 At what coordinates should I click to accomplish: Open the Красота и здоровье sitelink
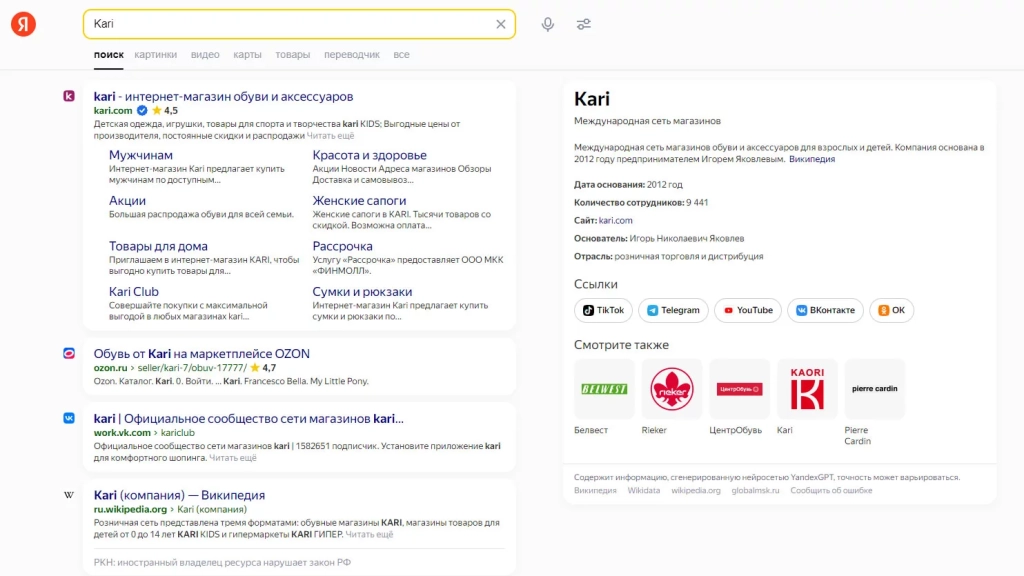click(x=370, y=155)
